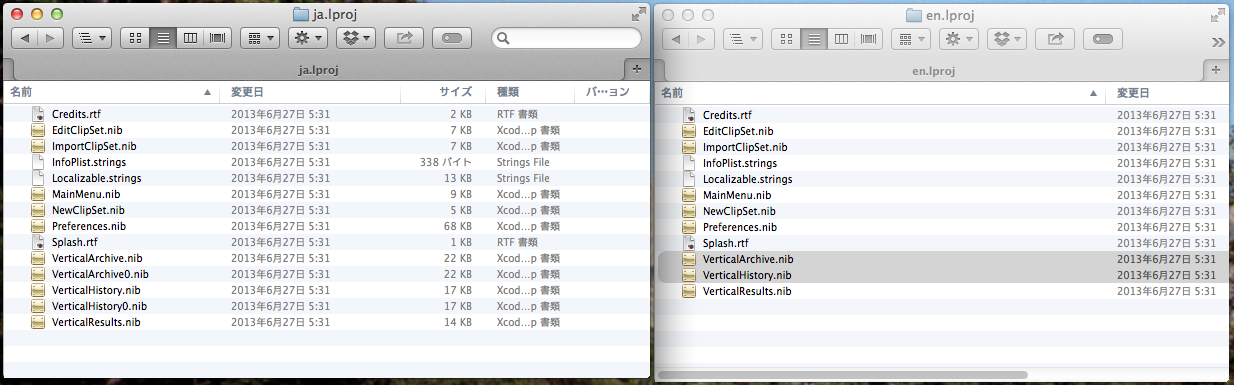Select Splash.rtf icon in ja.lproj window
This screenshot has width=1234, height=385.
[39, 242]
